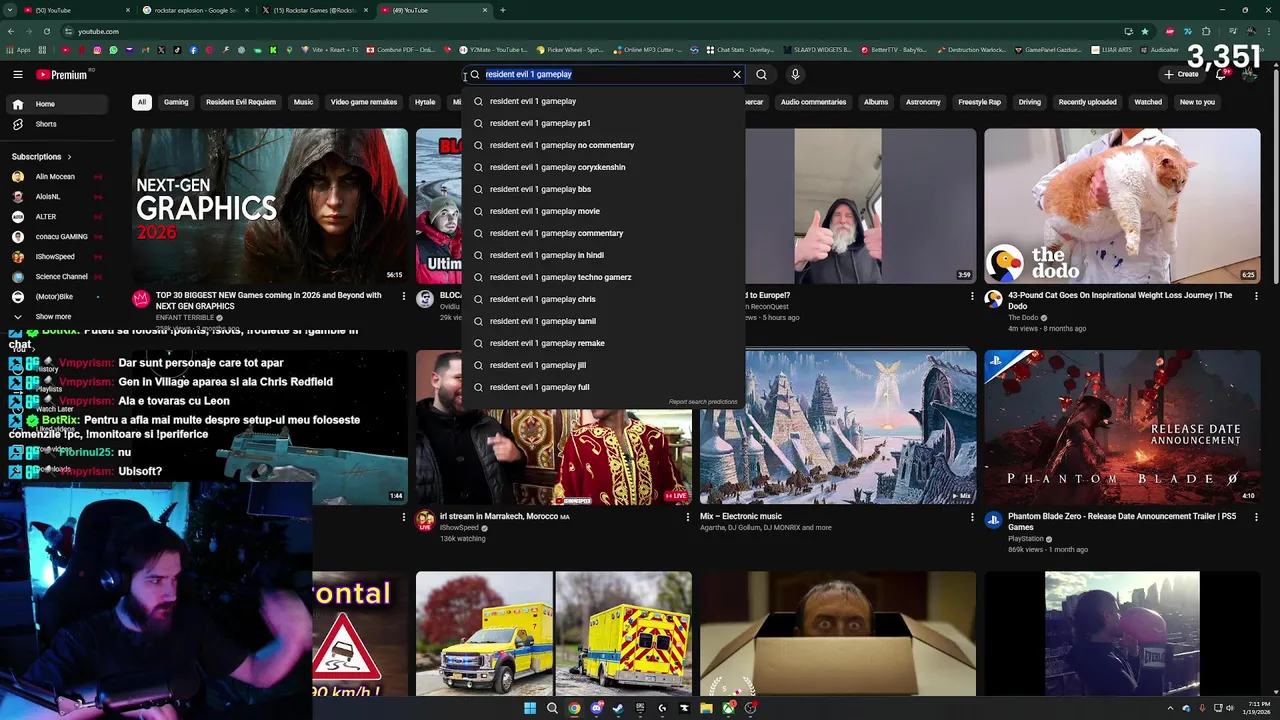
Task: Choose suggestion 'gameplay coryxkenshin'
Action: [604, 167]
